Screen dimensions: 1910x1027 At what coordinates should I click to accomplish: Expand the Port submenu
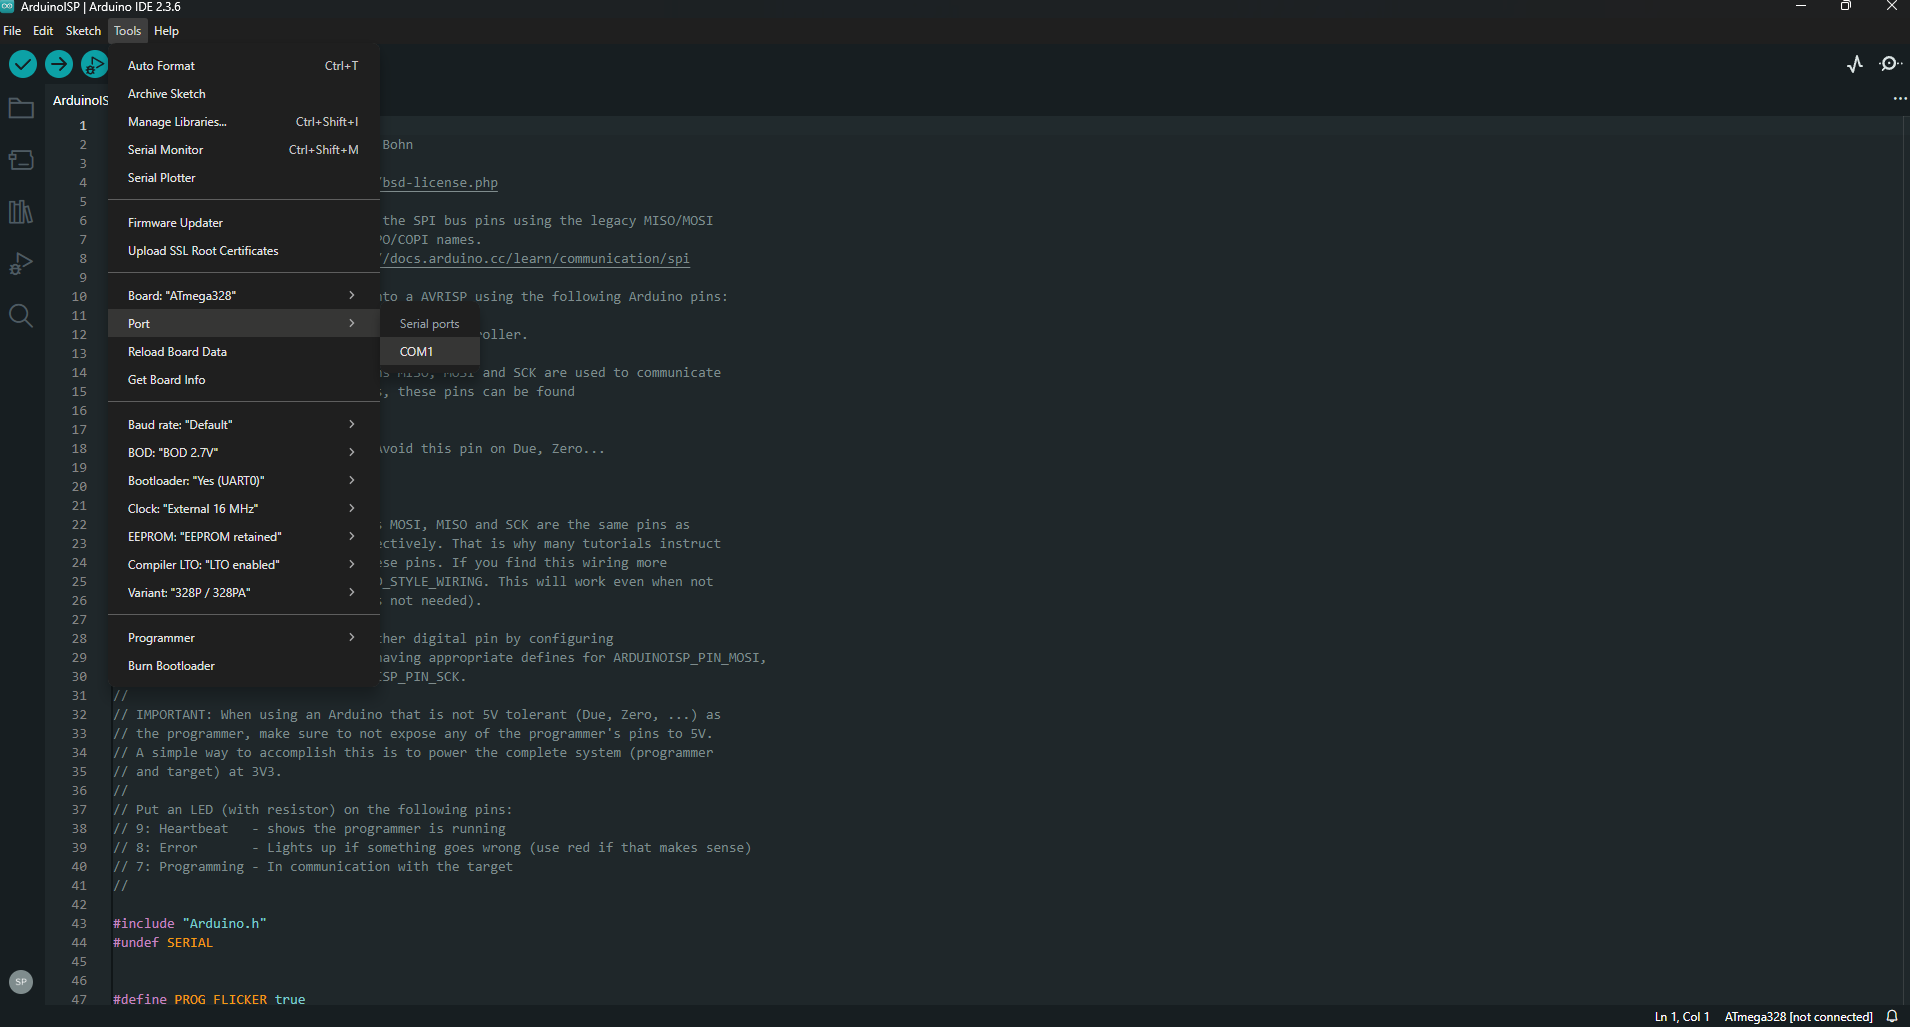pyautogui.click(x=243, y=324)
